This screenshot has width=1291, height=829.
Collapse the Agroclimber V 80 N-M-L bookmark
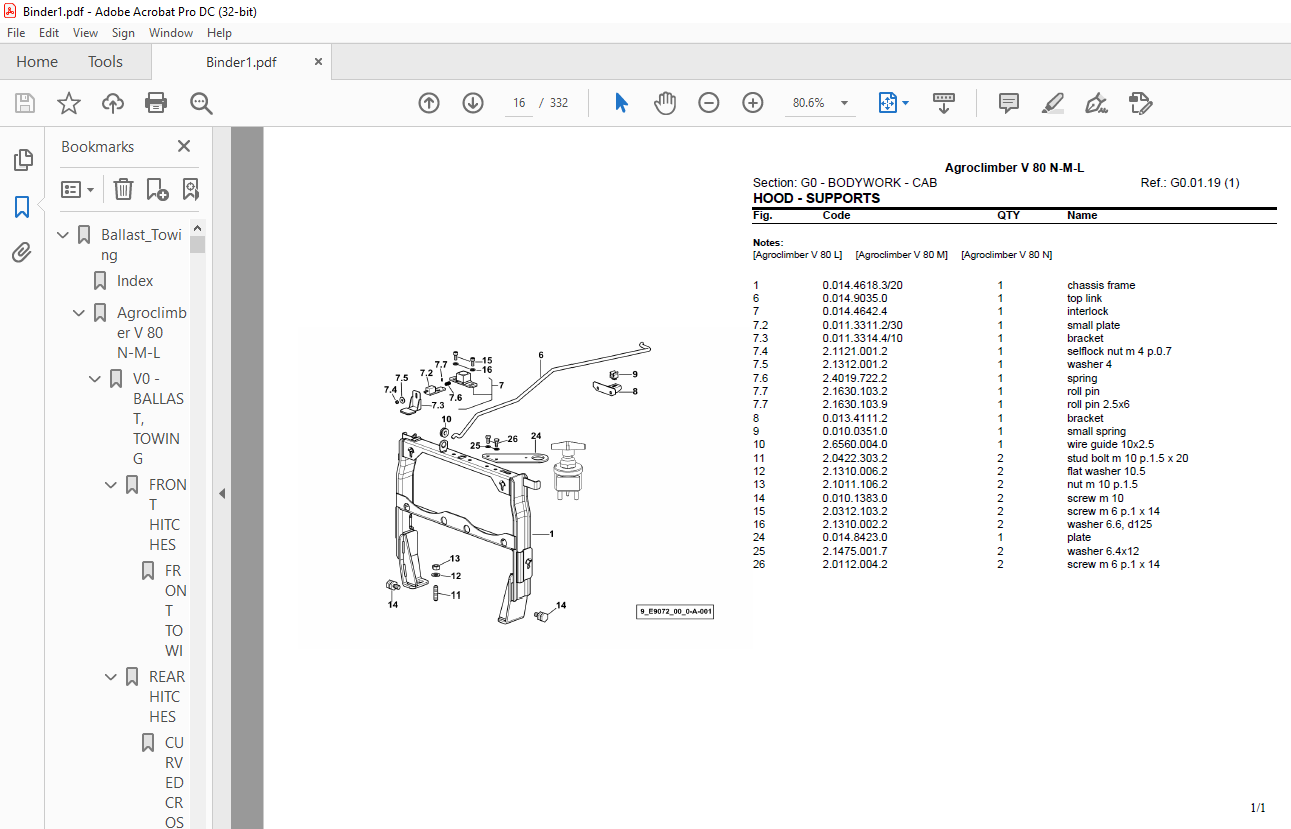point(80,313)
